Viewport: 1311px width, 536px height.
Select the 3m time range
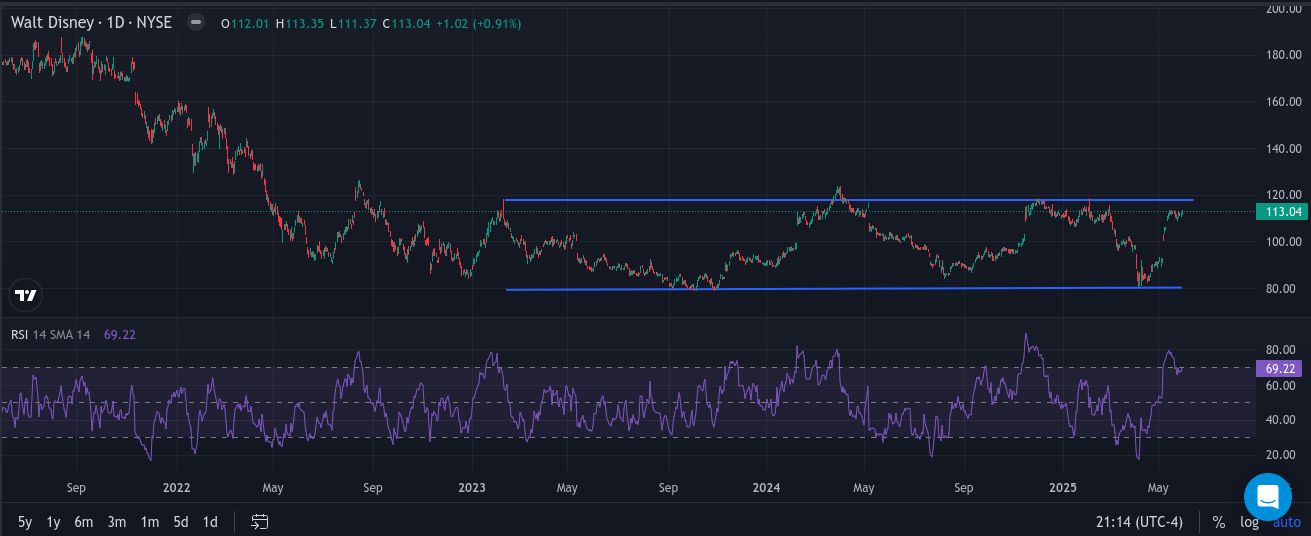117,522
